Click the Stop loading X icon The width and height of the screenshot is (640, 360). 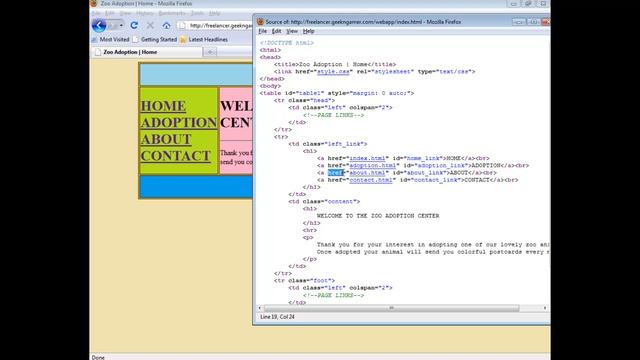tap(150, 25)
